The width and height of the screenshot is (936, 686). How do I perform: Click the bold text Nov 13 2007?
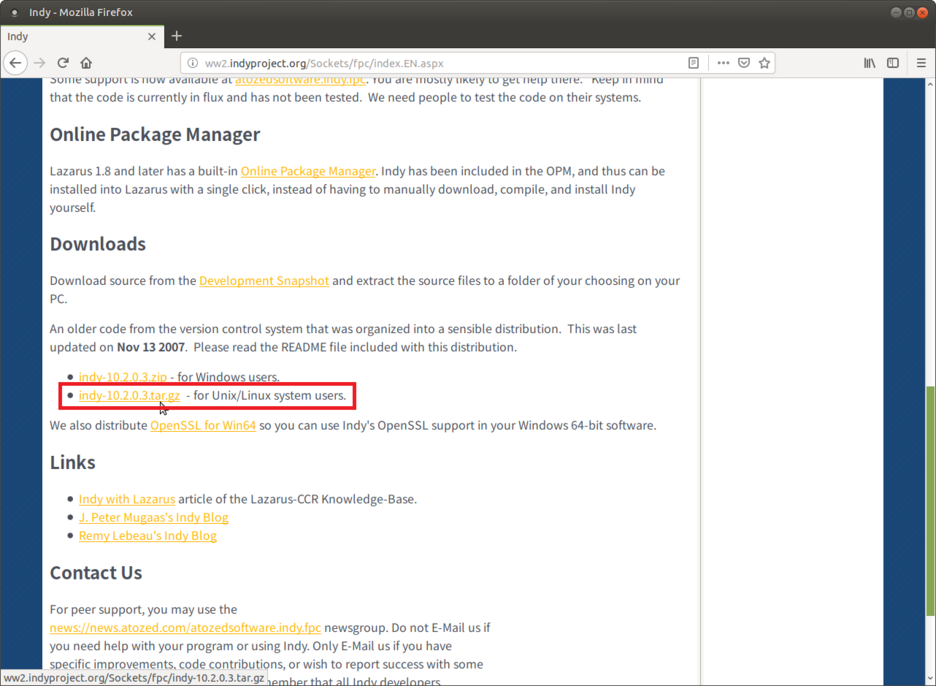(x=150, y=347)
